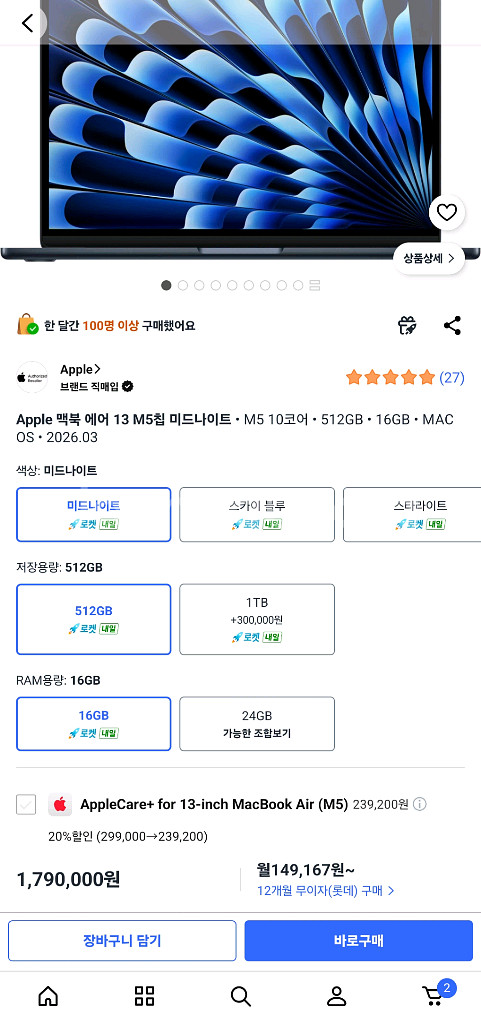Open the Apple brand store link
This screenshot has width=481, height=1024.
pos(80,370)
